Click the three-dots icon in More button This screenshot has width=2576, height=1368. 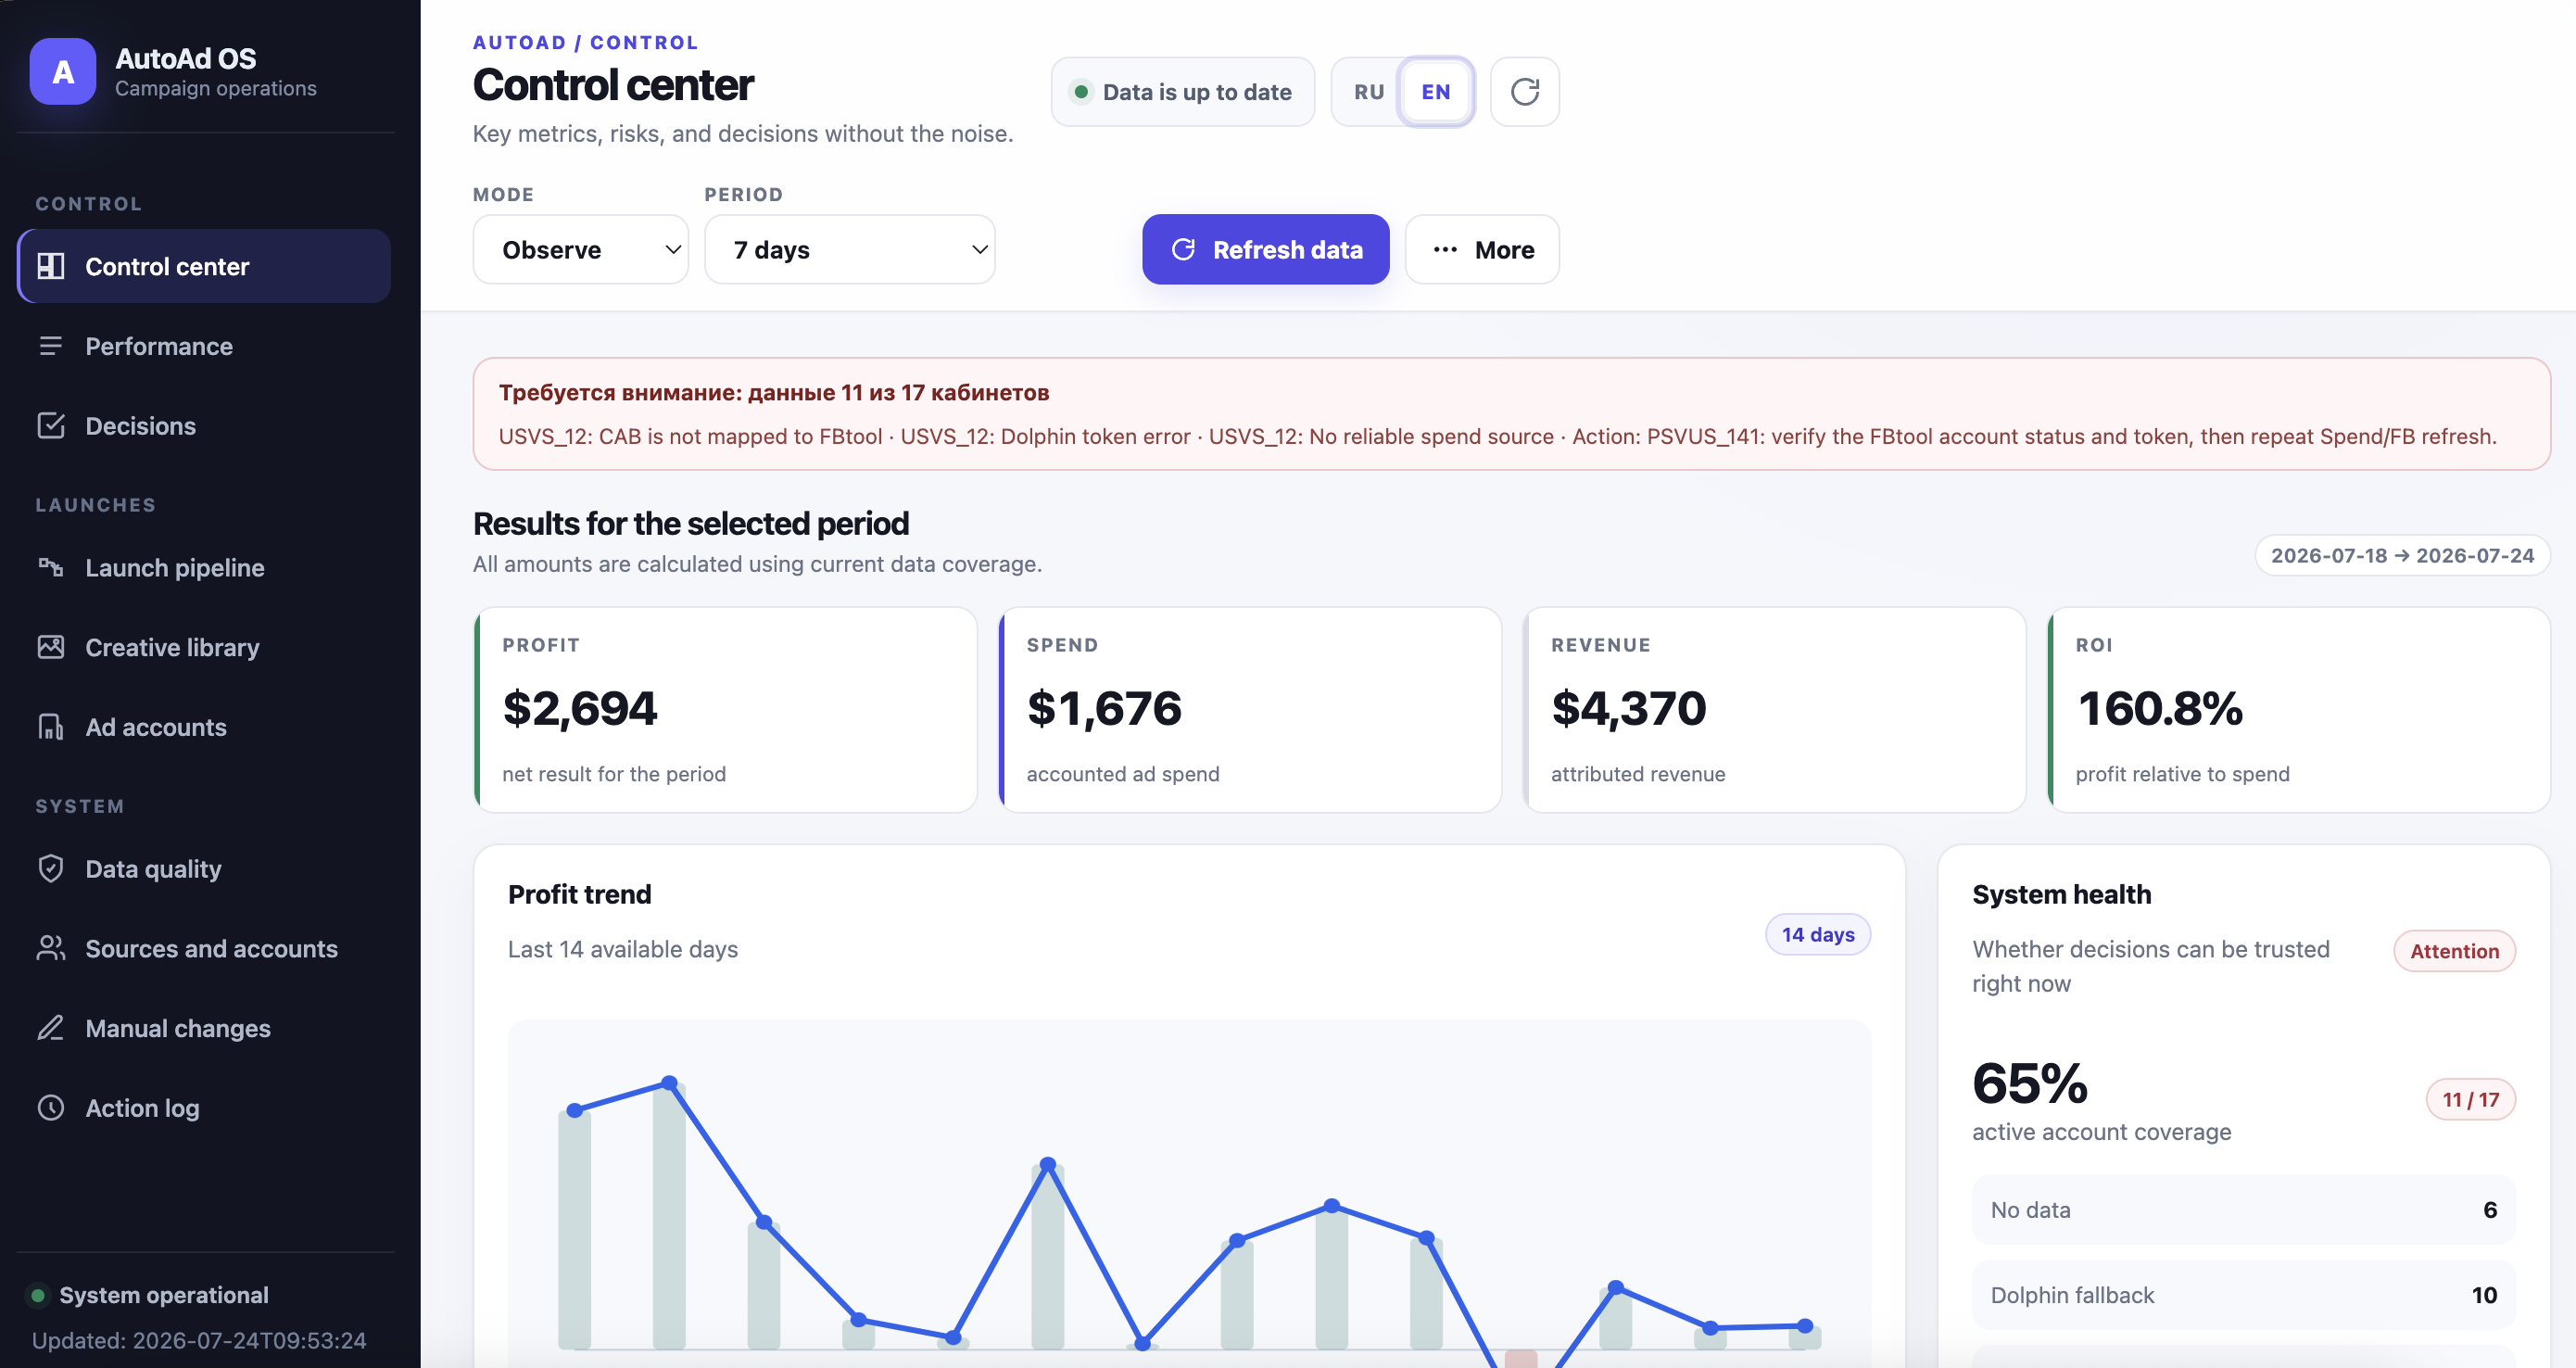1445,250
